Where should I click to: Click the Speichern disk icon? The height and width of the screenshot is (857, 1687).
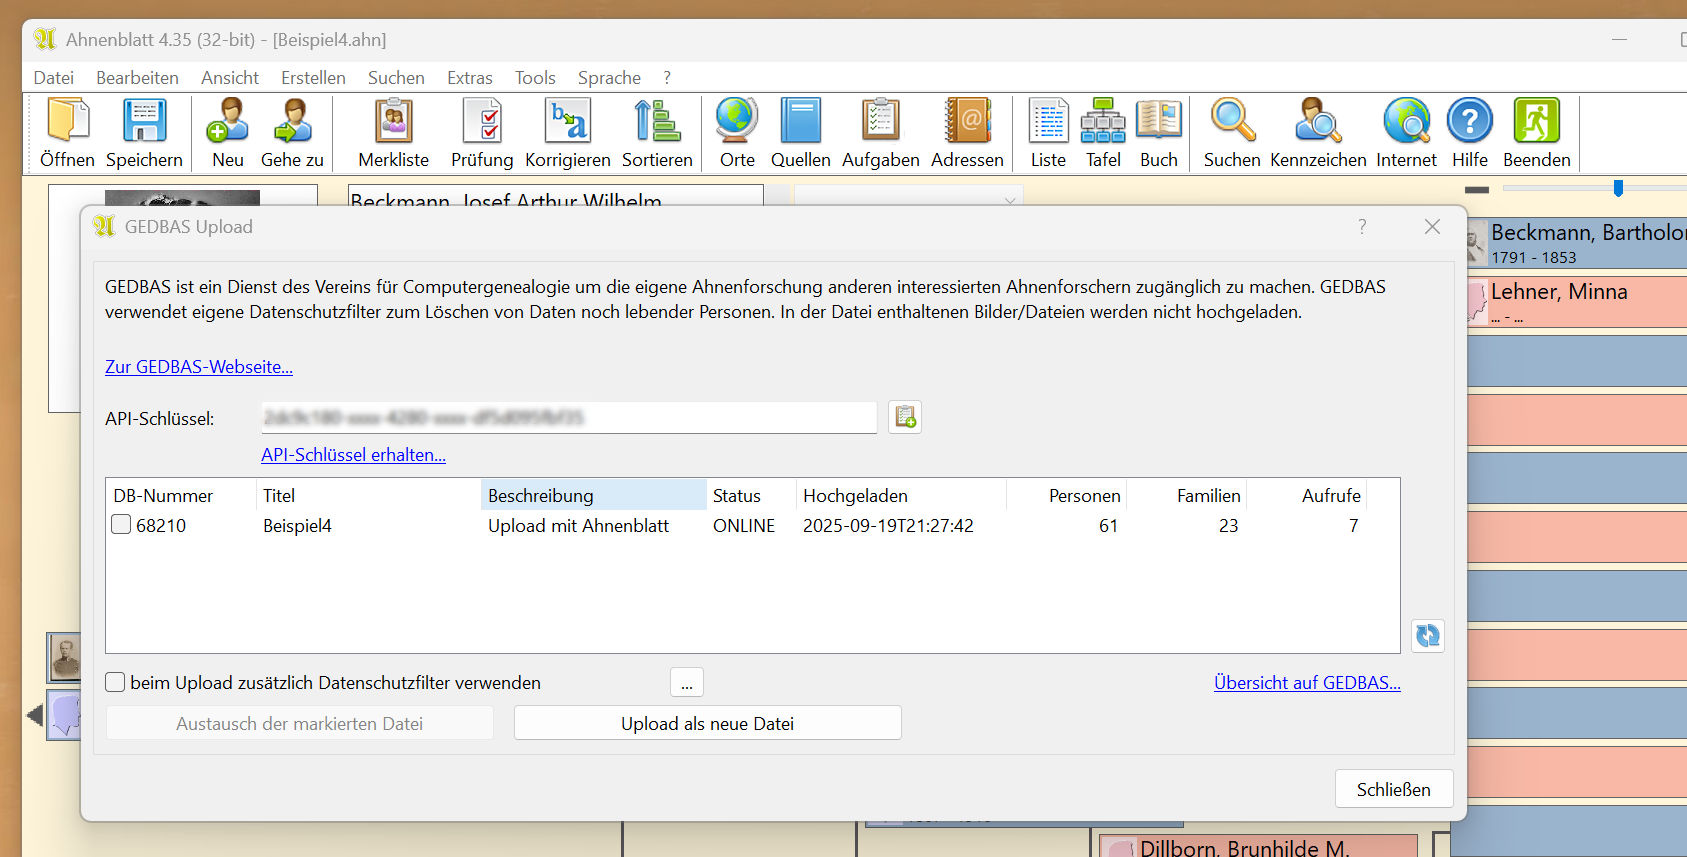[x=144, y=122]
